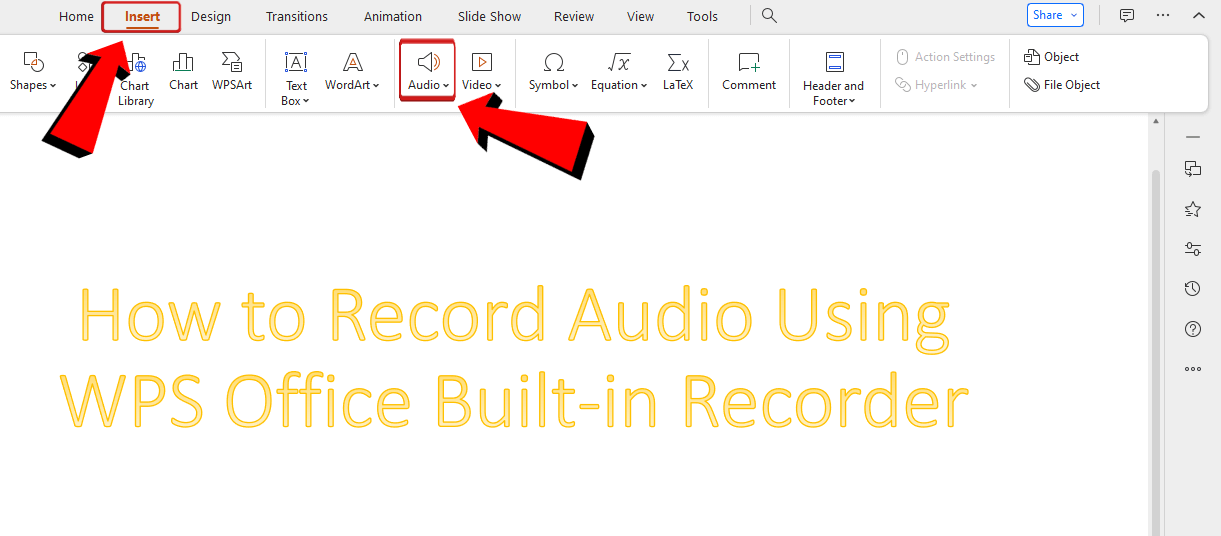Open the comments panel icon near Share
1221x536 pixels.
(x=1127, y=15)
